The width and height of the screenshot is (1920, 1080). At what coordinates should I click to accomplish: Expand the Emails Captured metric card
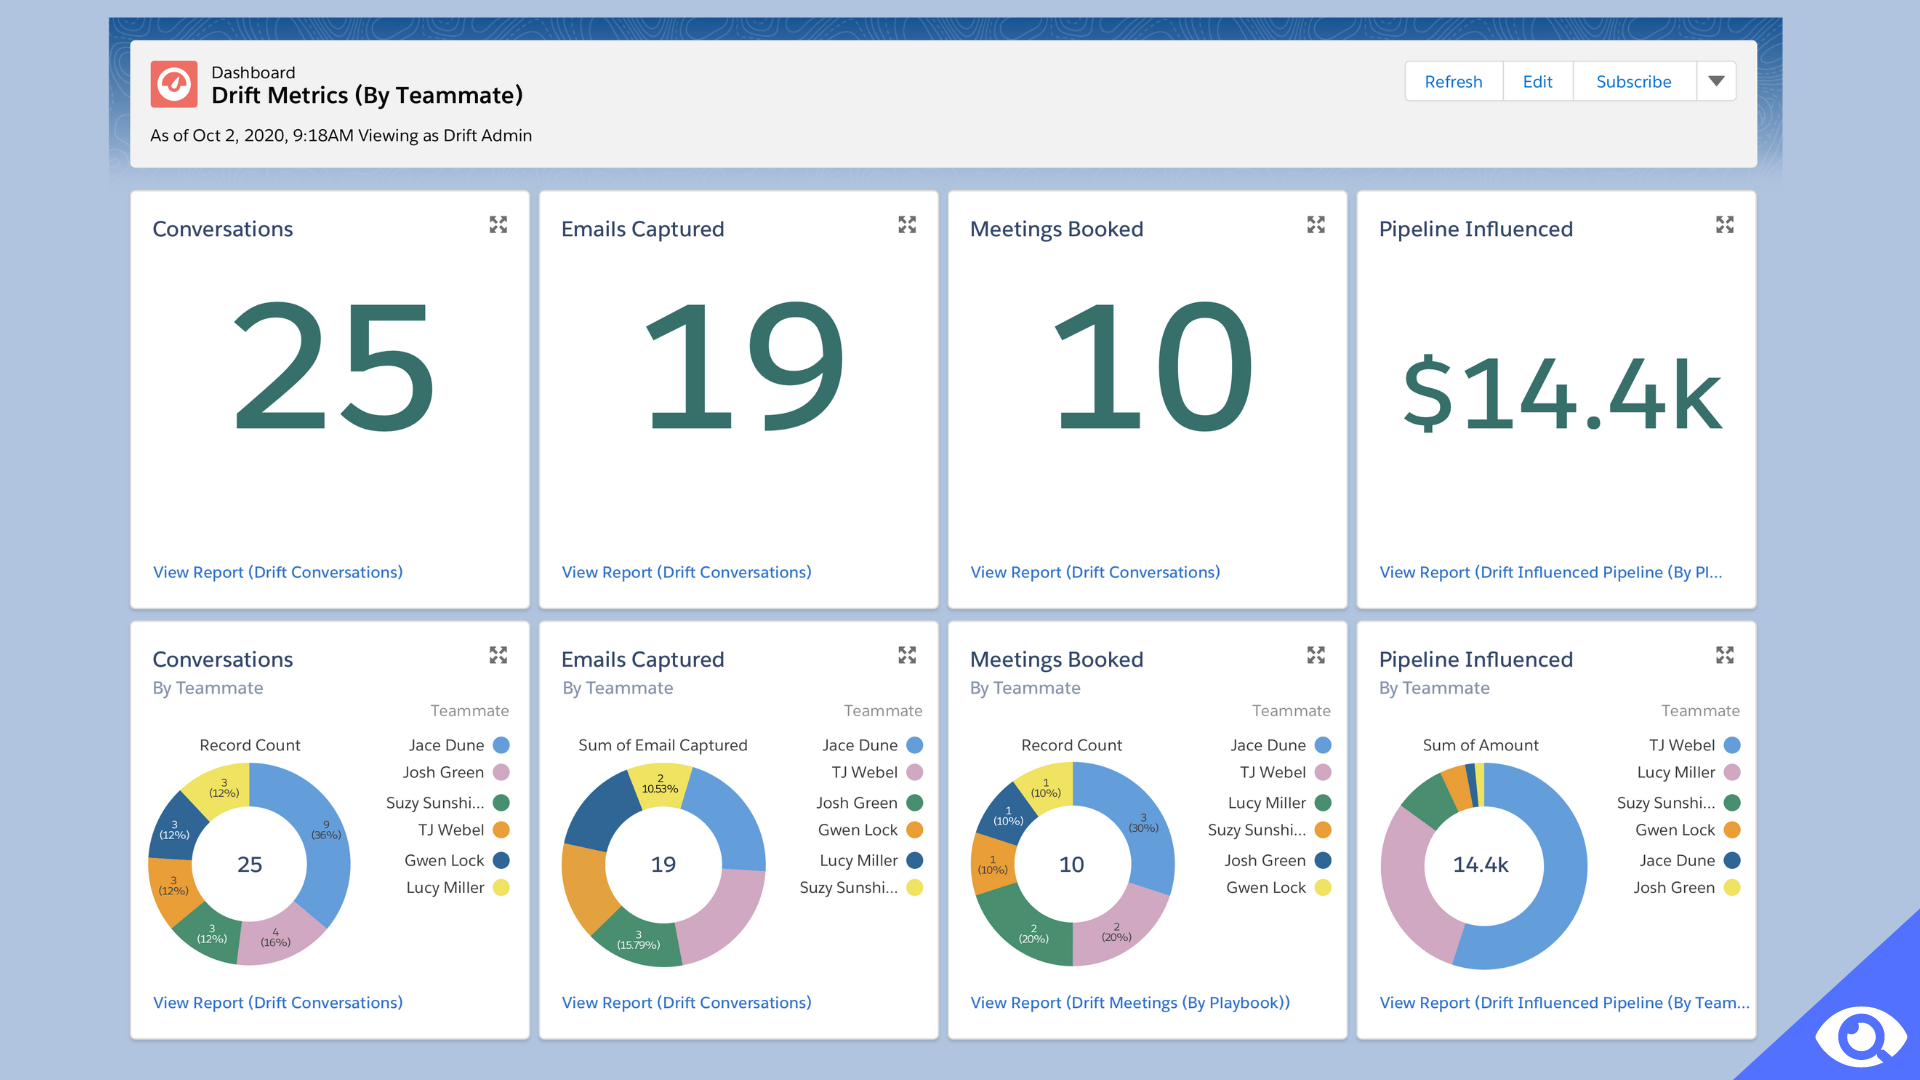click(x=907, y=225)
